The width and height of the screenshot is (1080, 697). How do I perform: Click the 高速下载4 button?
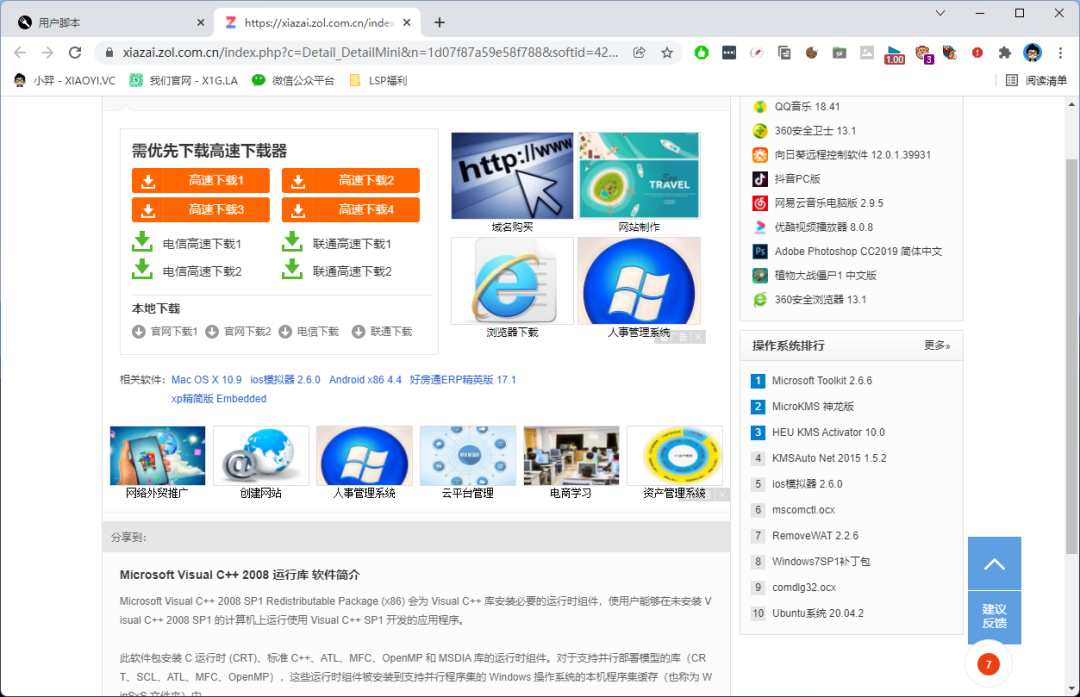pyautogui.click(x=351, y=209)
